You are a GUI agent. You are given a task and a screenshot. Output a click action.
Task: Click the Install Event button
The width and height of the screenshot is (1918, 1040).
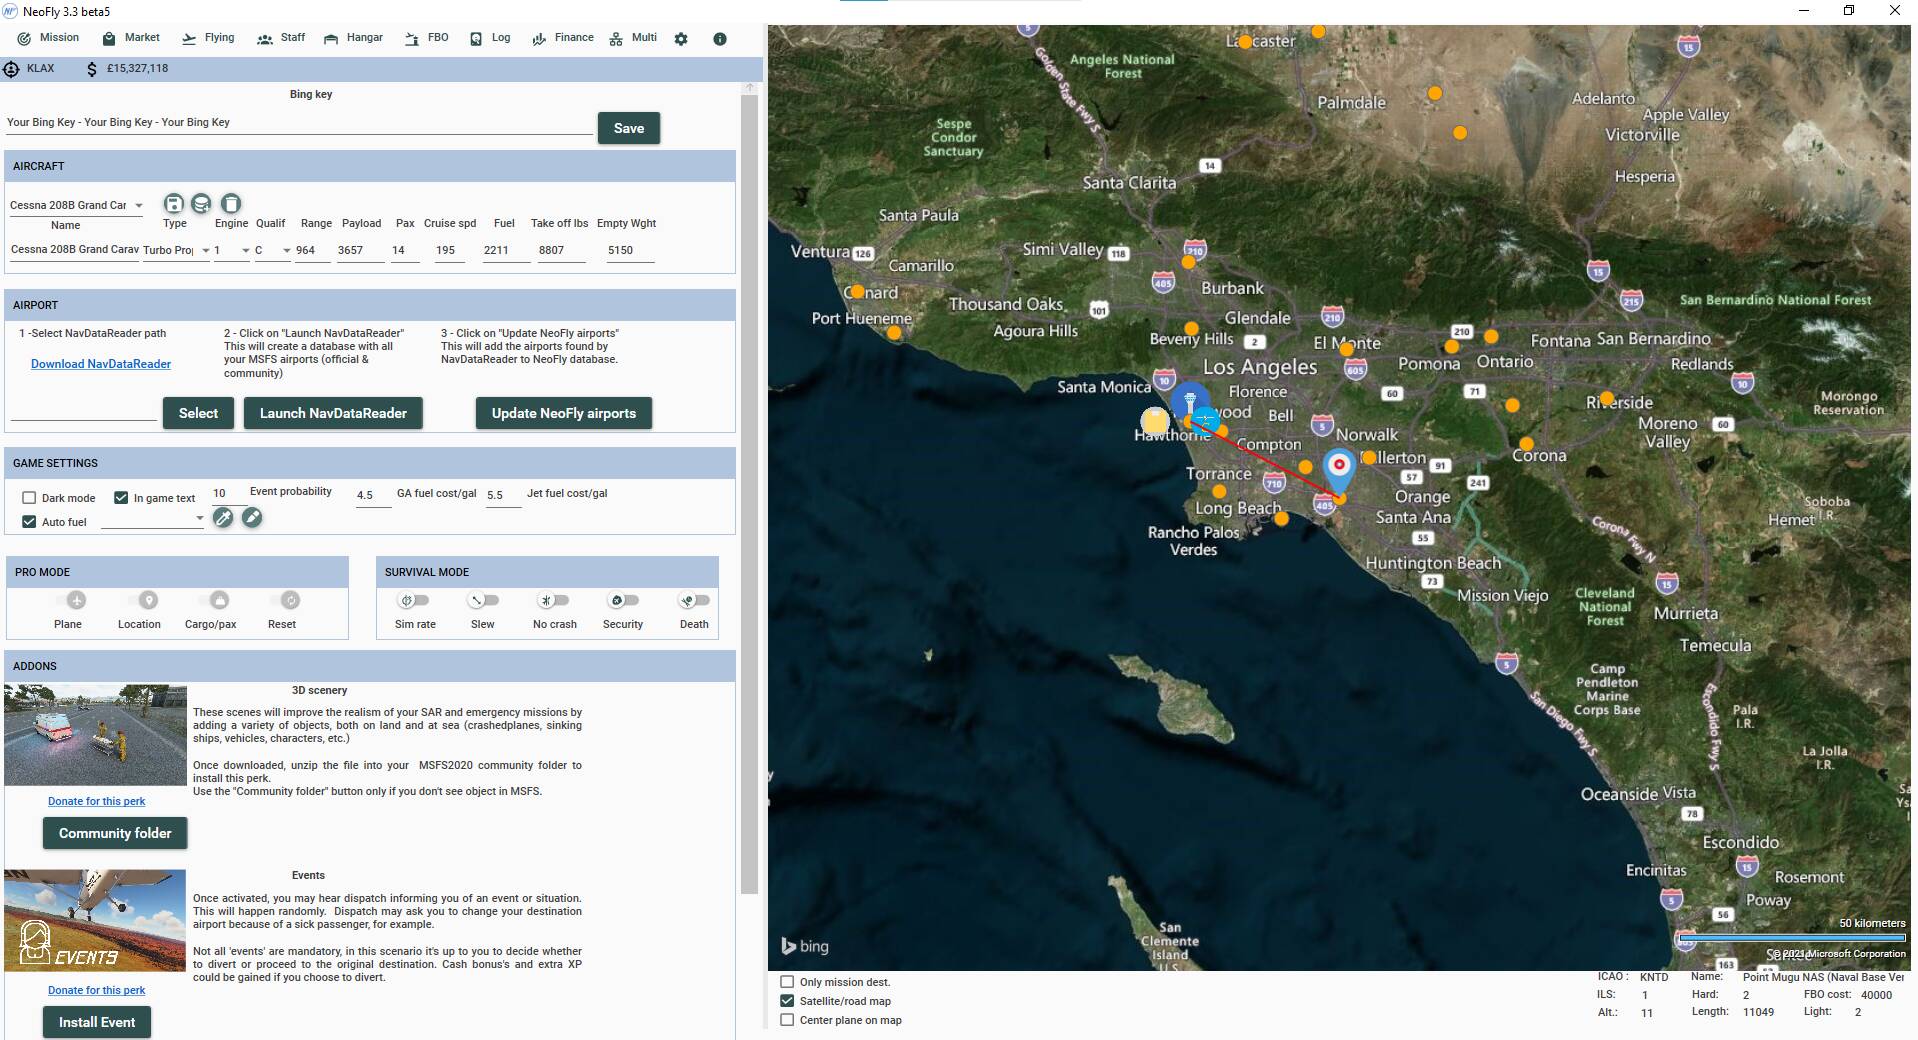(97, 1022)
